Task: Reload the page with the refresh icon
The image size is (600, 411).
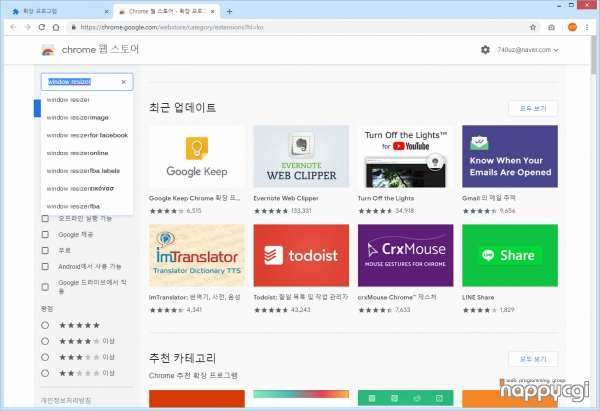Action: pos(42,27)
